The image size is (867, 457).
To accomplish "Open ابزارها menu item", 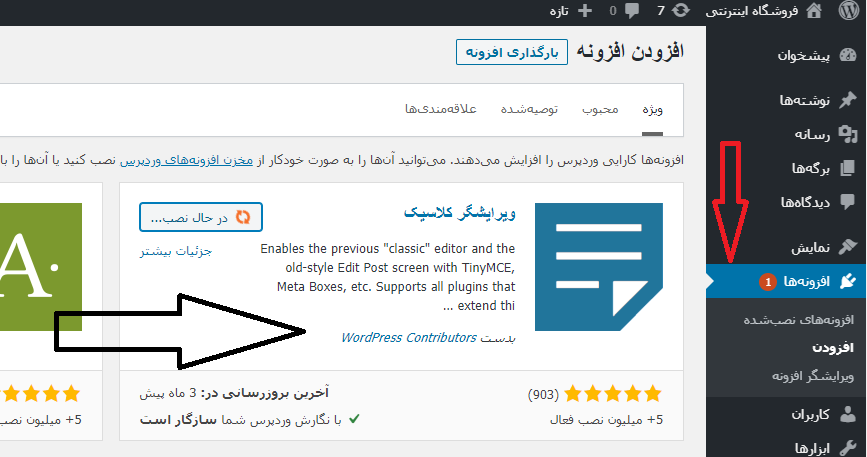I will tap(812, 448).
